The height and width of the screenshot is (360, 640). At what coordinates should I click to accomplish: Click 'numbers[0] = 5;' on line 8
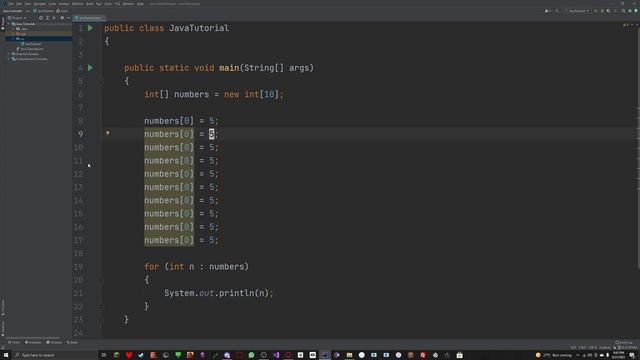click(181, 121)
